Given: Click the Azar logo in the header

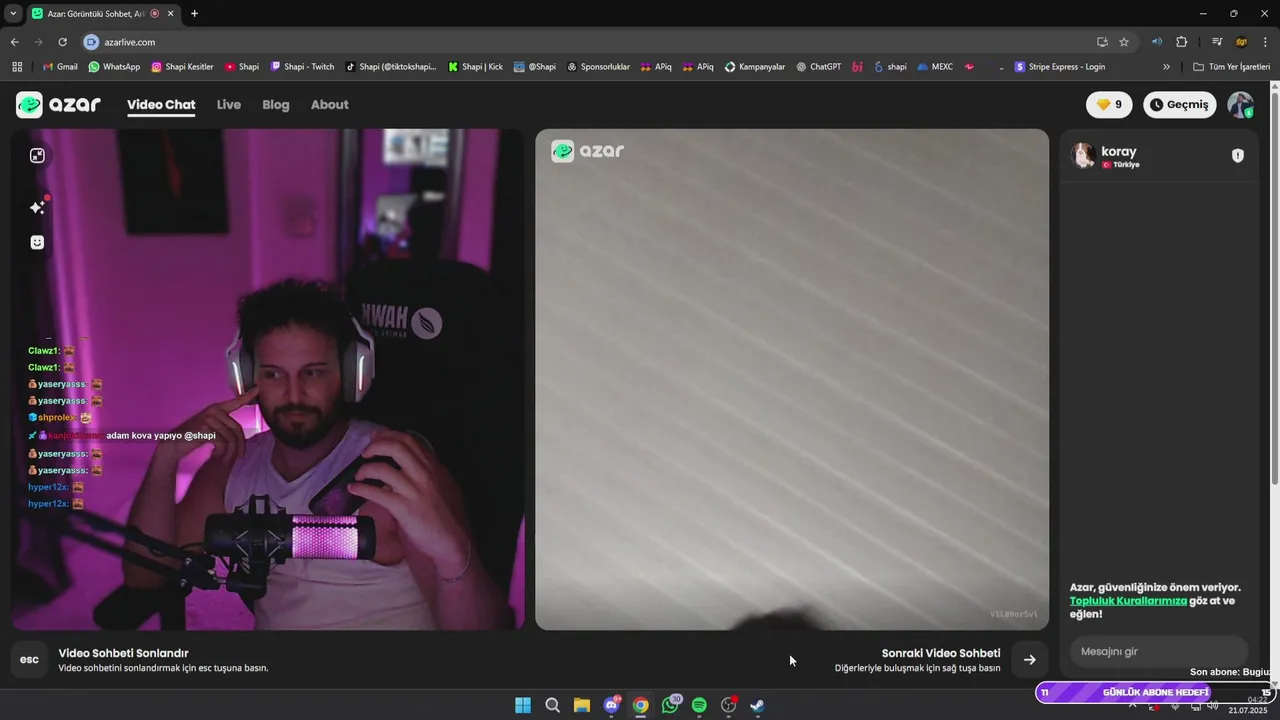Looking at the screenshot, I should pyautogui.click(x=58, y=105).
